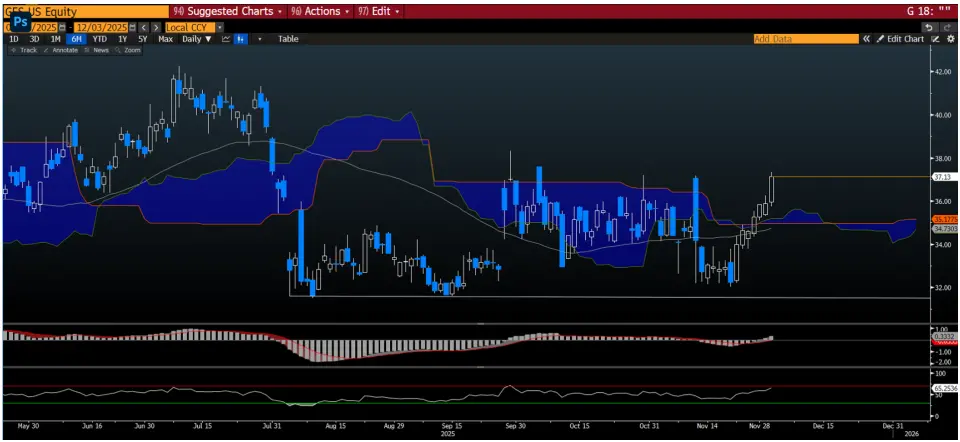Expand the Daily periodicity dropdown
Image resolution: width=960 pixels, height=442 pixels.
196,39
